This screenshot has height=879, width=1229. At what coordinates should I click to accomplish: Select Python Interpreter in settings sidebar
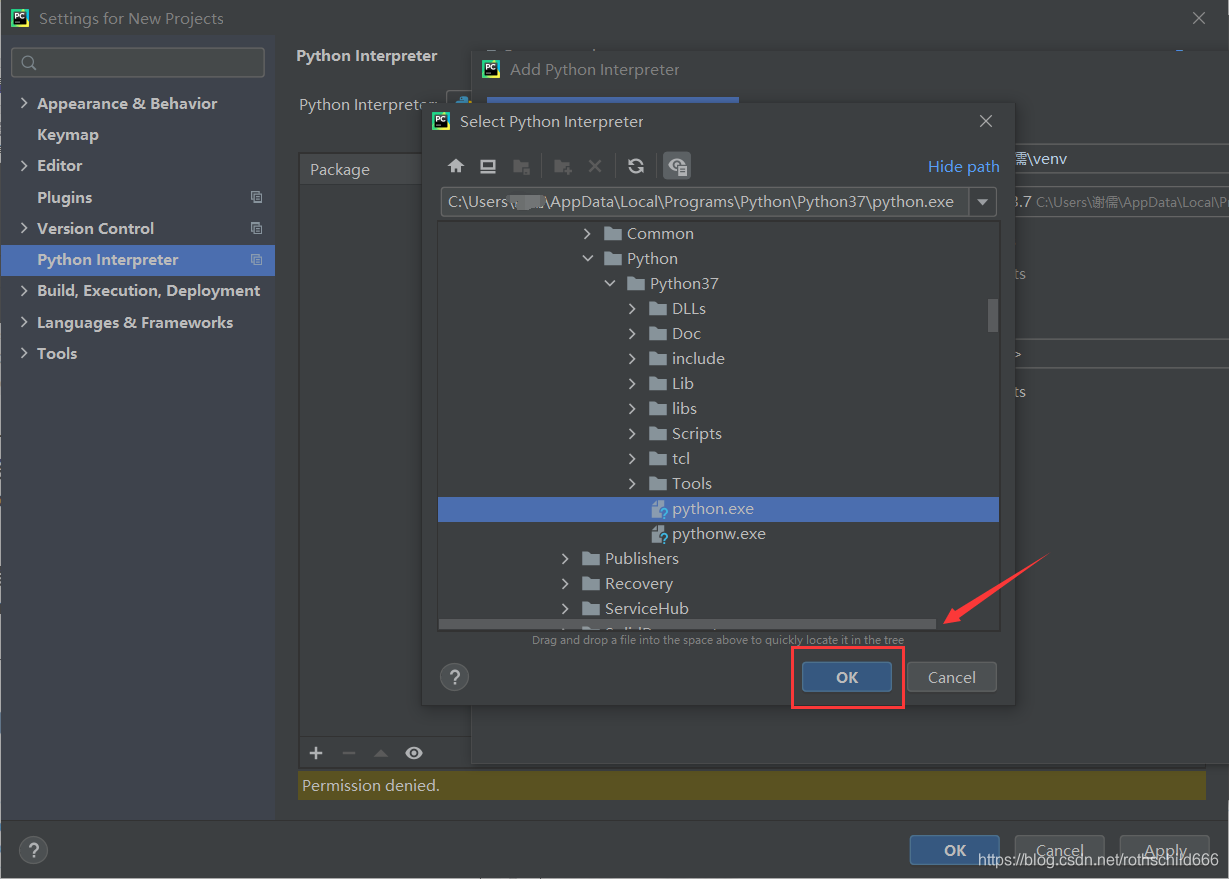pos(138,259)
